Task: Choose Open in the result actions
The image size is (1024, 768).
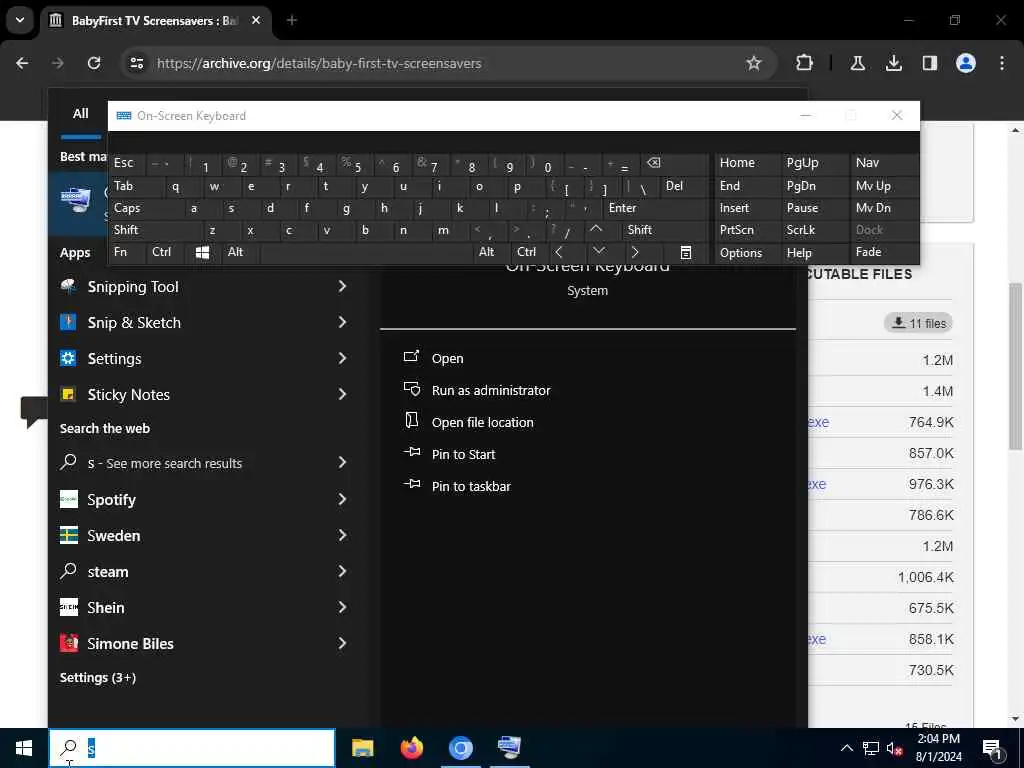Action: 447,359
